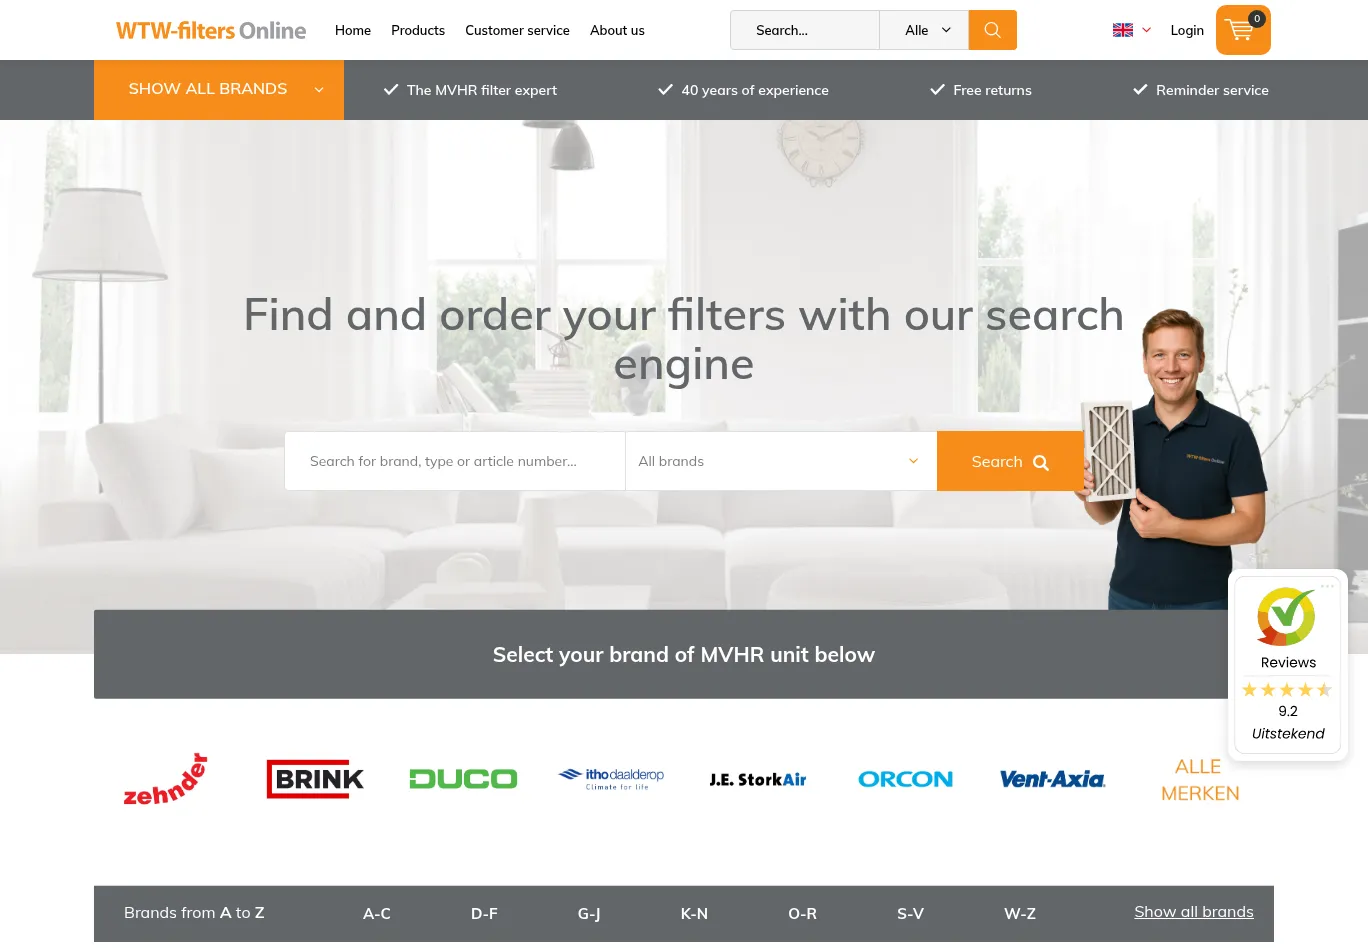Choose the Brink brand logo
Screen dimensions: 1368x950
(x=315, y=779)
